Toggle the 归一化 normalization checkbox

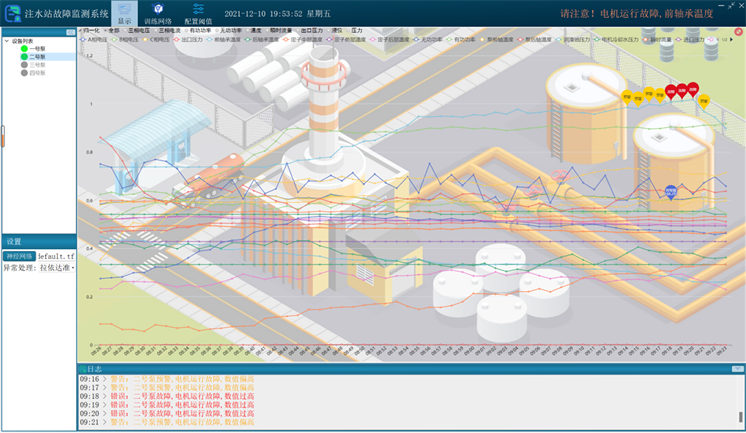coord(82,31)
